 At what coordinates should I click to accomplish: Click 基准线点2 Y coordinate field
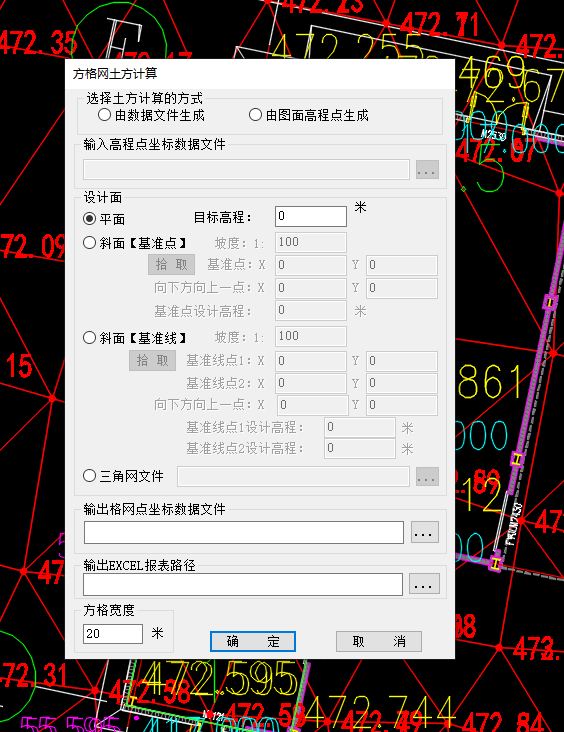402,383
